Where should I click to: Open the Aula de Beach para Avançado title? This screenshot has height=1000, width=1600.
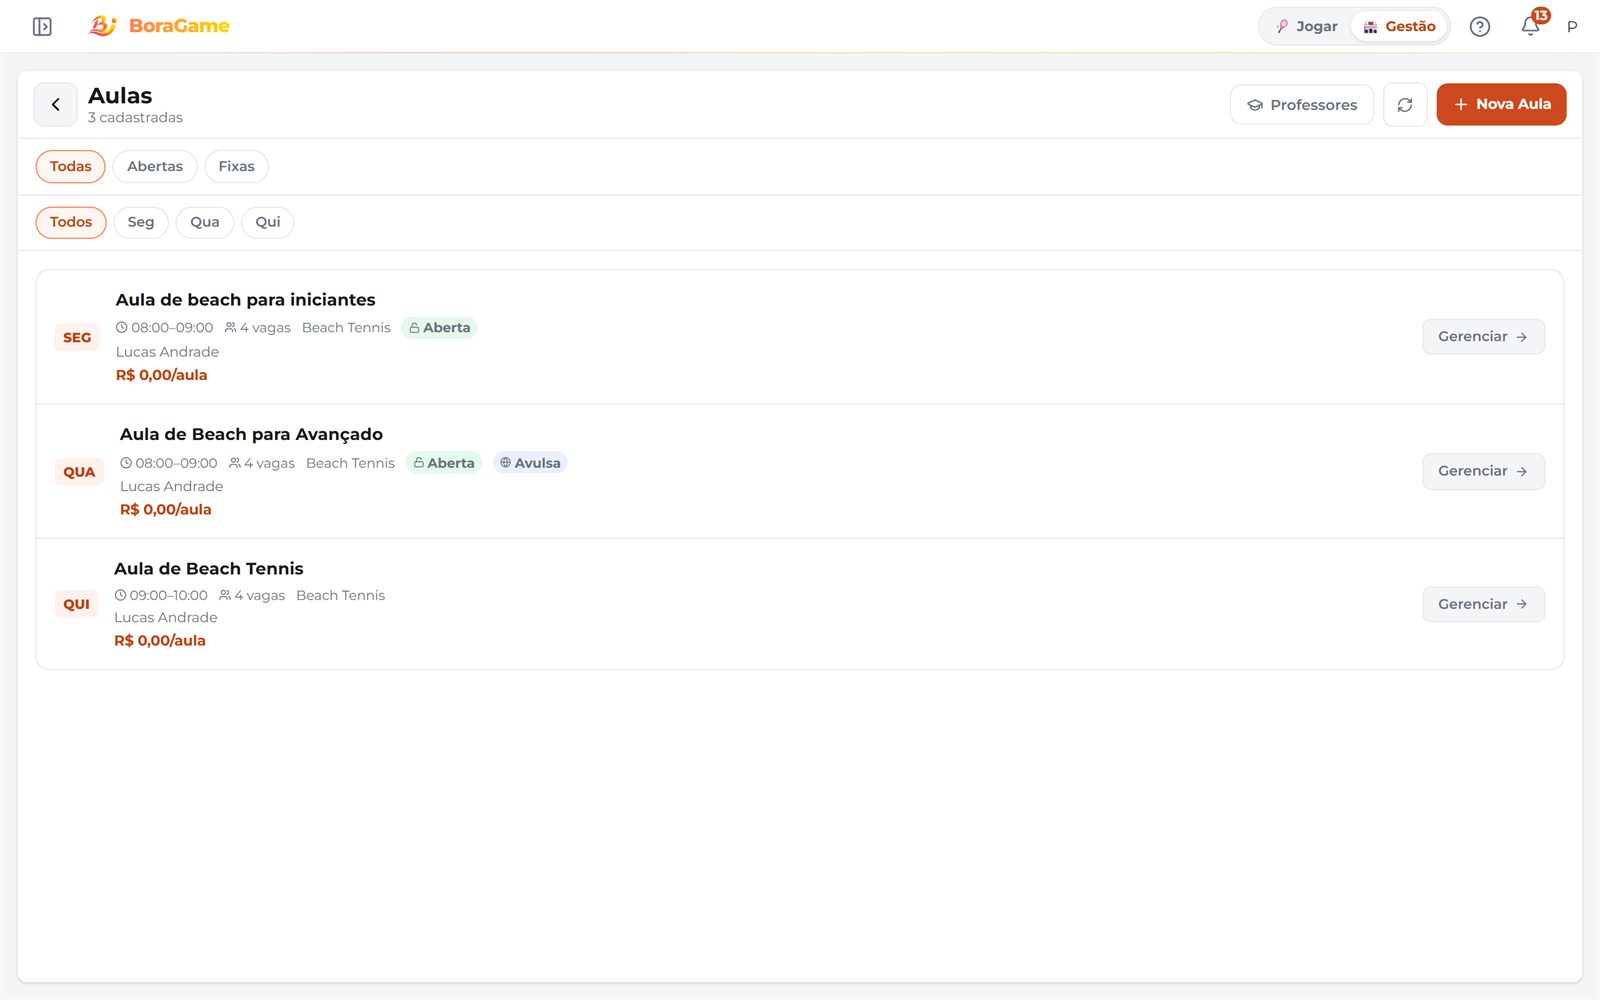pos(251,434)
